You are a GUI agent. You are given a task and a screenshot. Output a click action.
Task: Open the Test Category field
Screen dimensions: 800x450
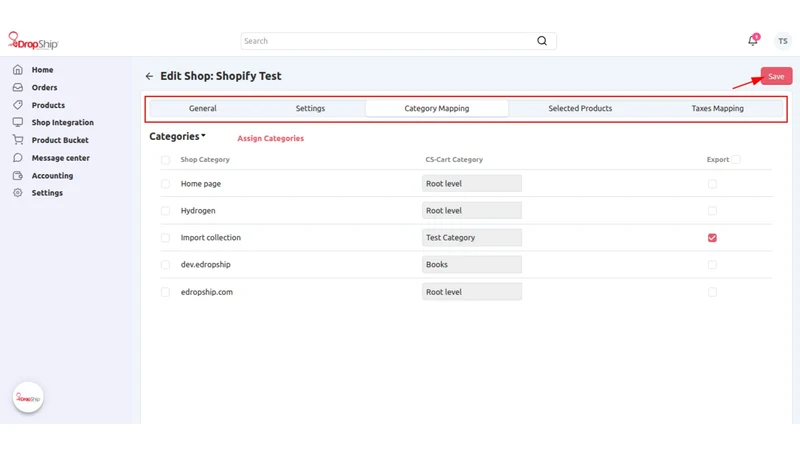(472, 238)
